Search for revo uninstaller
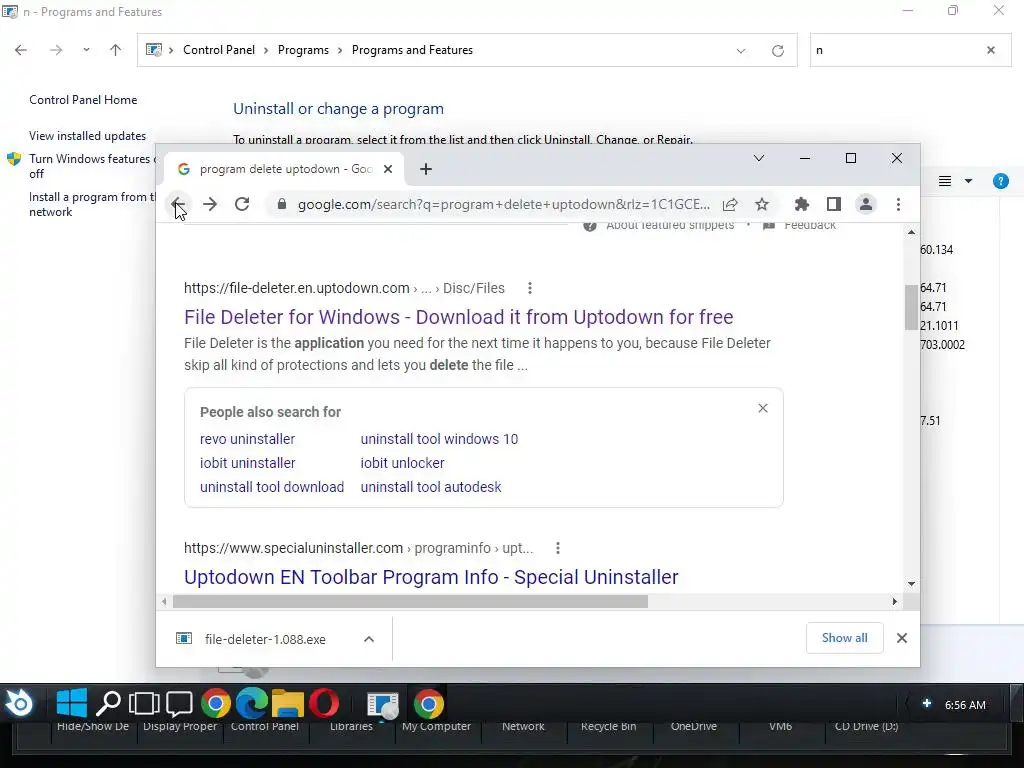 [x=248, y=439]
